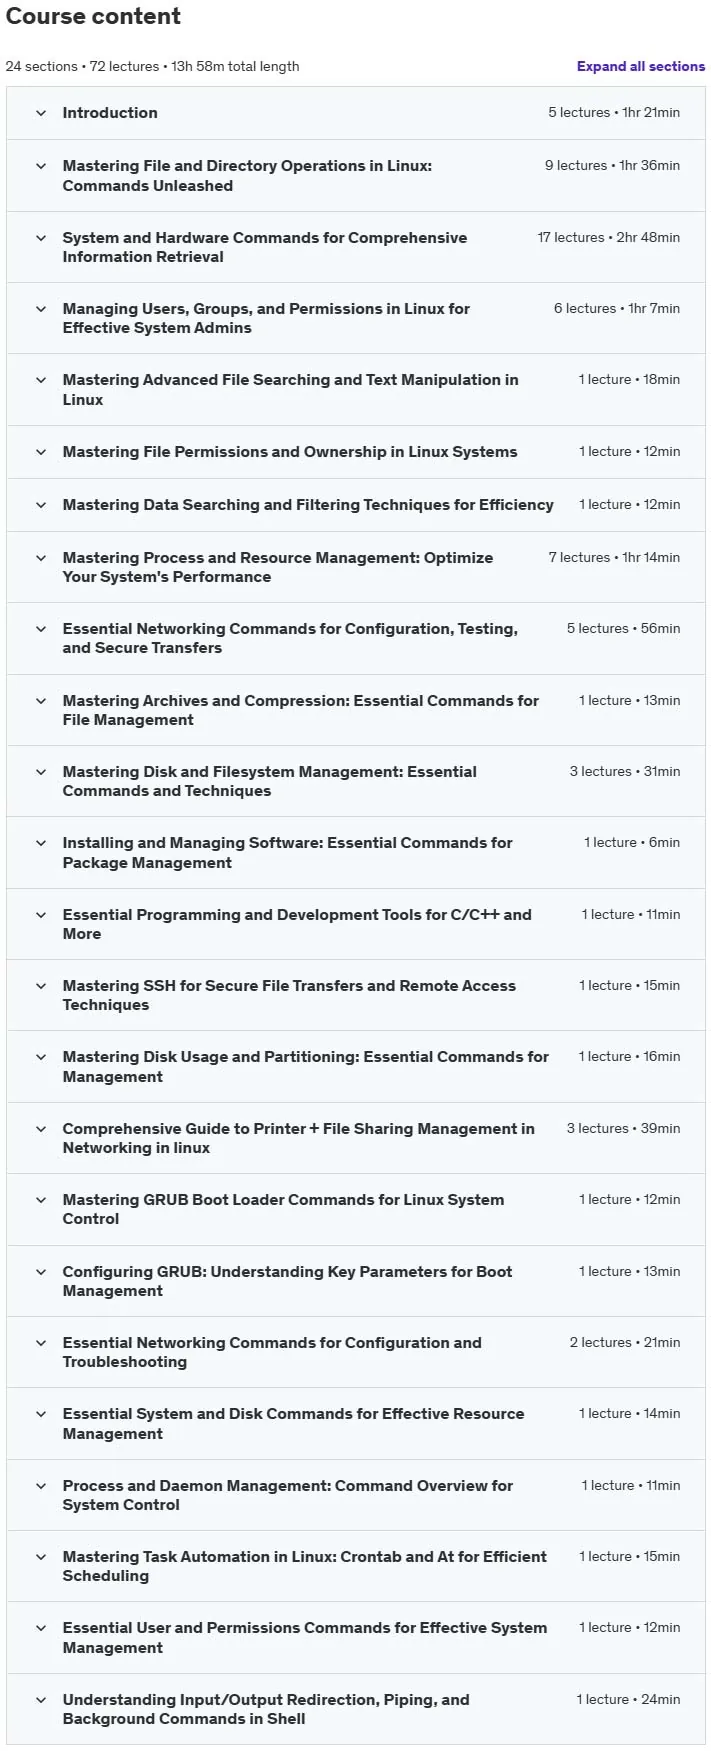
Task: Open System and Hardware Commands section
Action: click(356, 247)
